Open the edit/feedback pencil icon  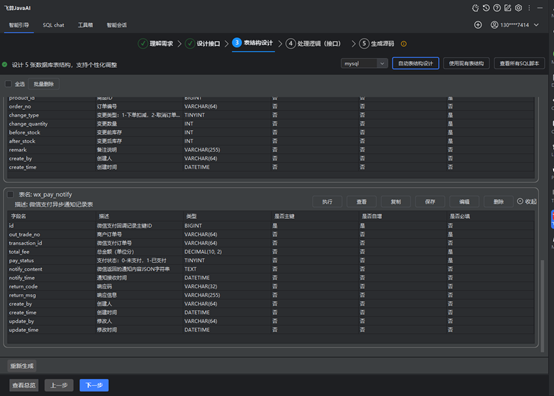(508, 8)
